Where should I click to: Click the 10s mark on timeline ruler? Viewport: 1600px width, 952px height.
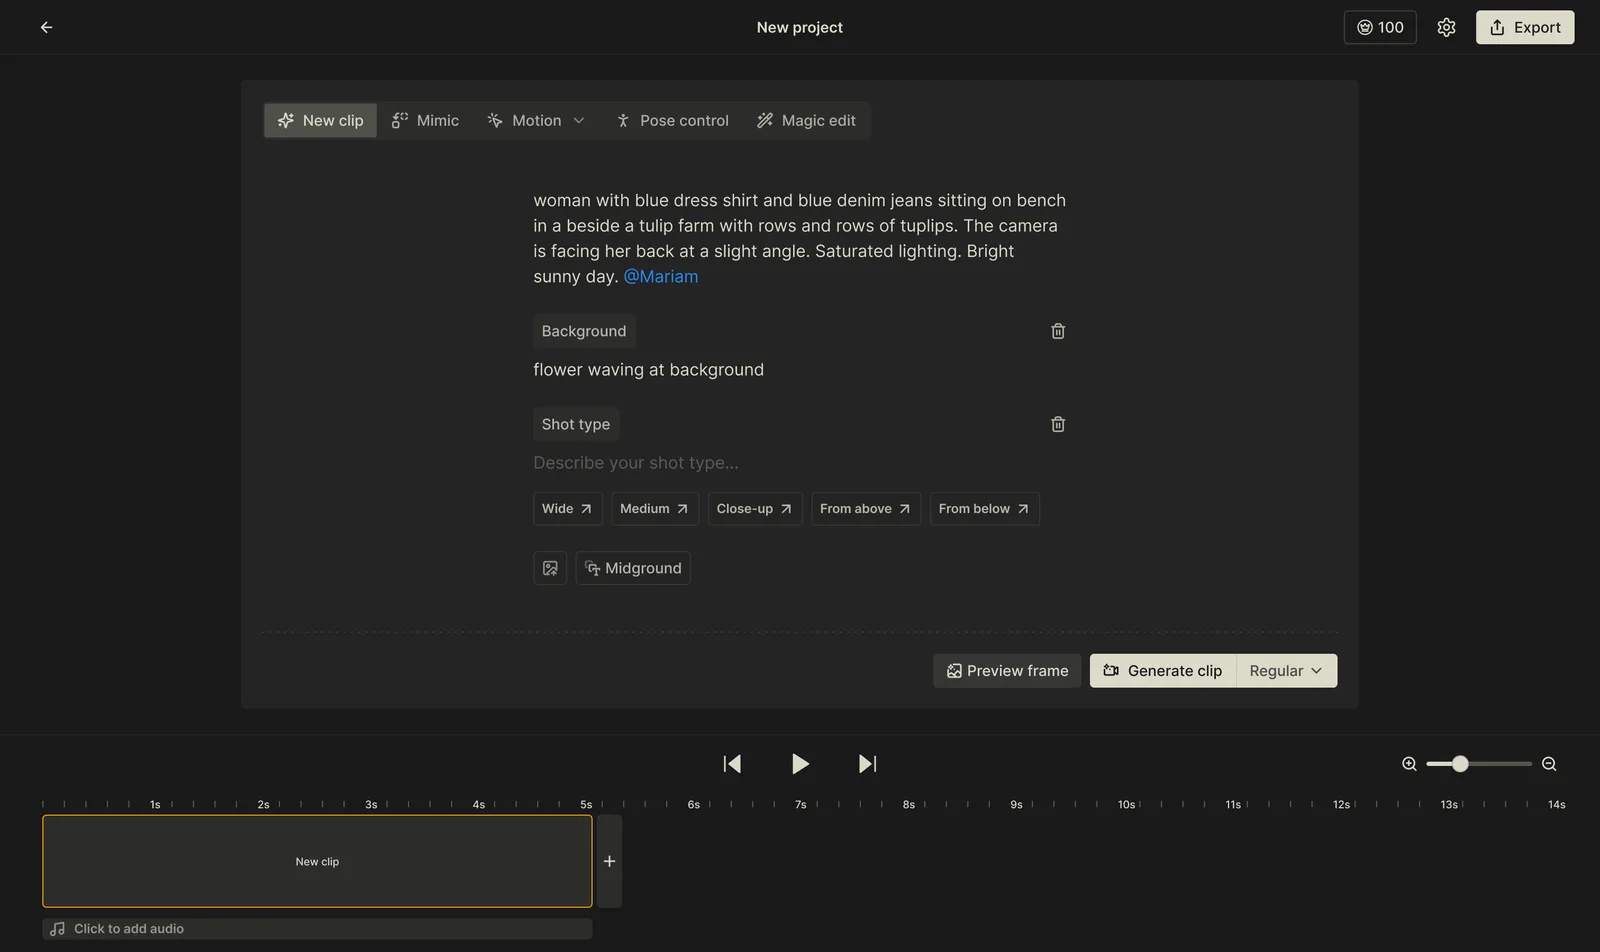(x=1126, y=805)
